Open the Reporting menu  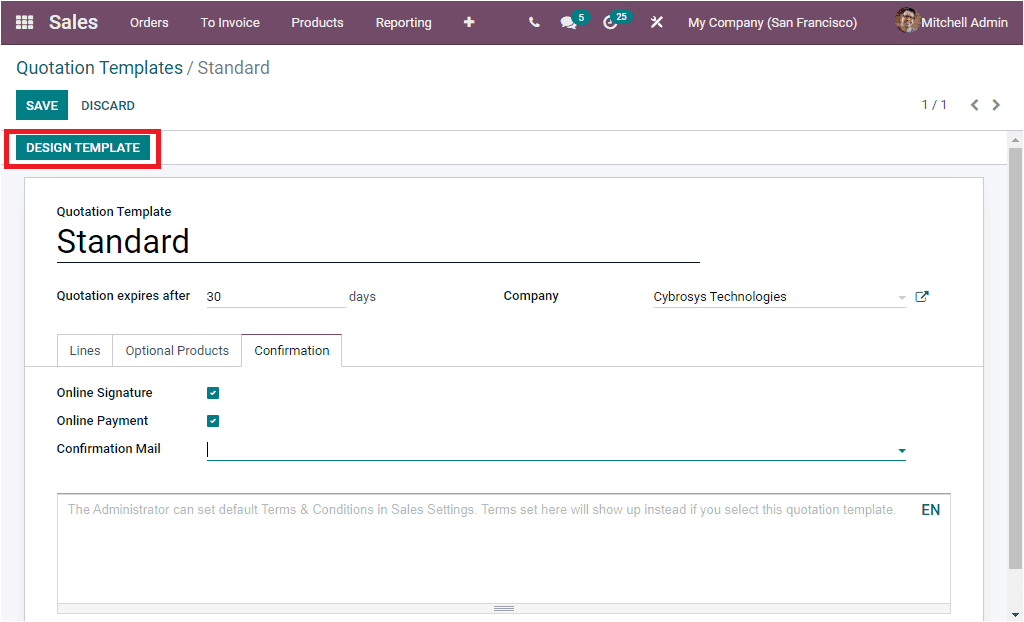tap(403, 22)
